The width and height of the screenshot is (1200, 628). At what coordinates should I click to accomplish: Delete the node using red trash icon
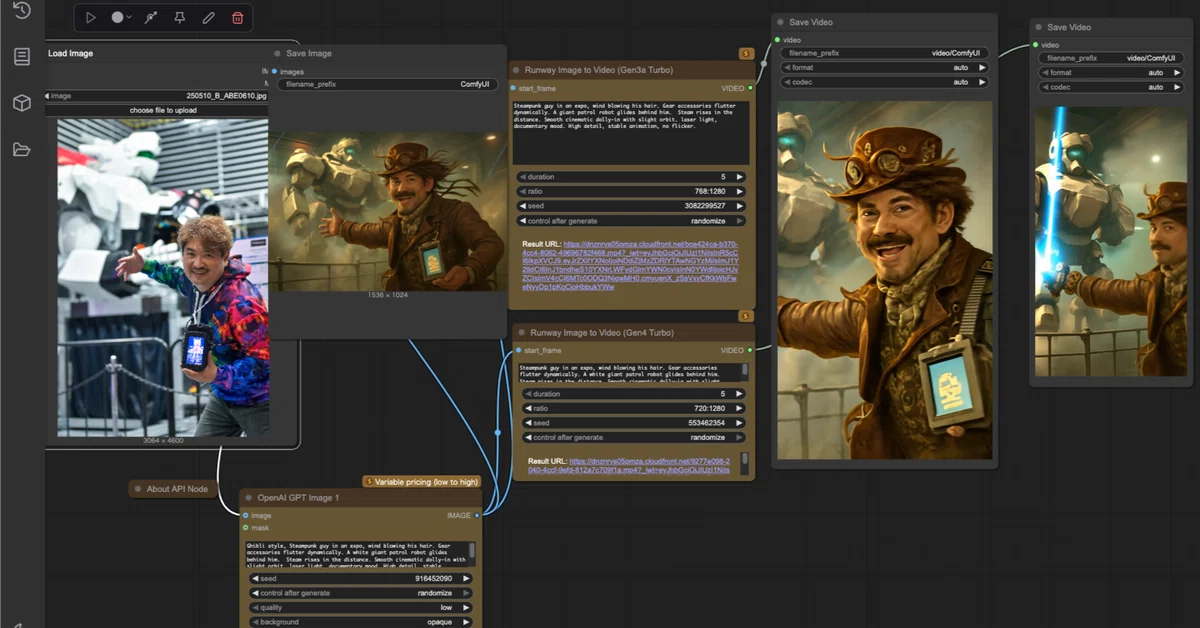click(x=237, y=17)
